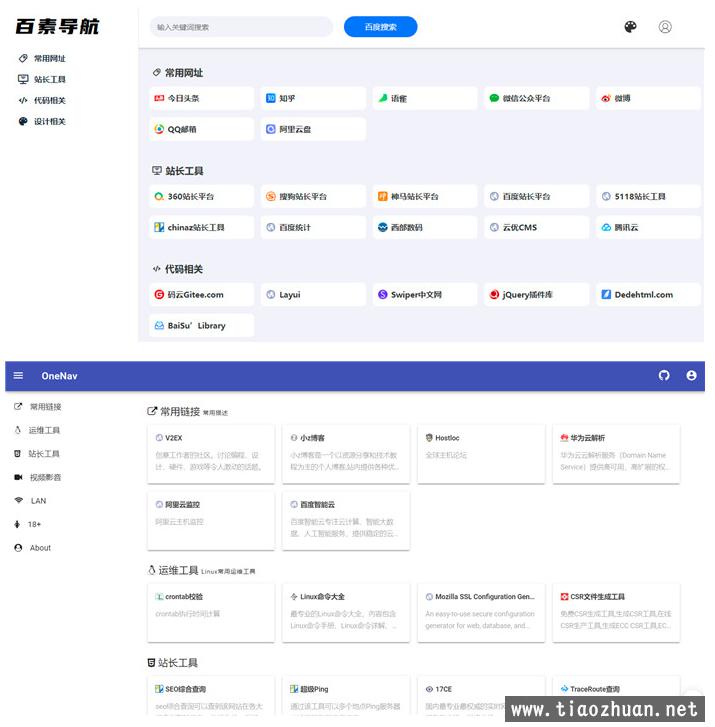Open the 微信公众平台 site card
Viewport: 715px width, 727px height.
537,98
